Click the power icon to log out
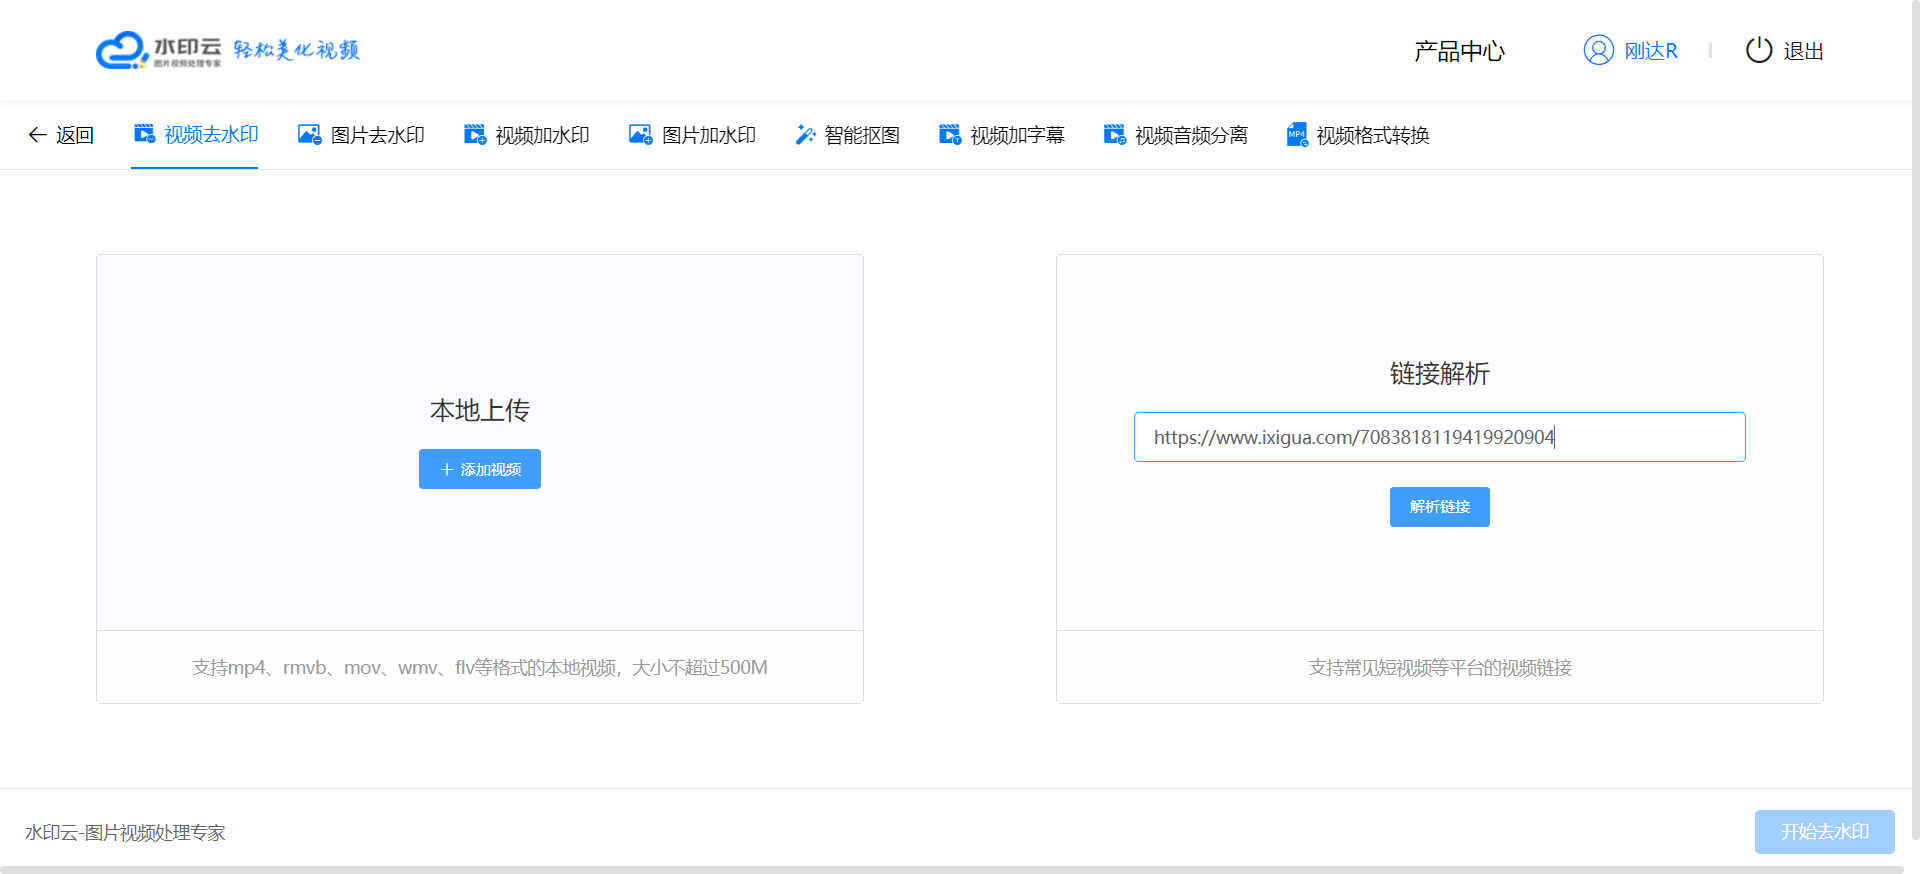Viewport: 1920px width, 874px height. pyautogui.click(x=1758, y=50)
